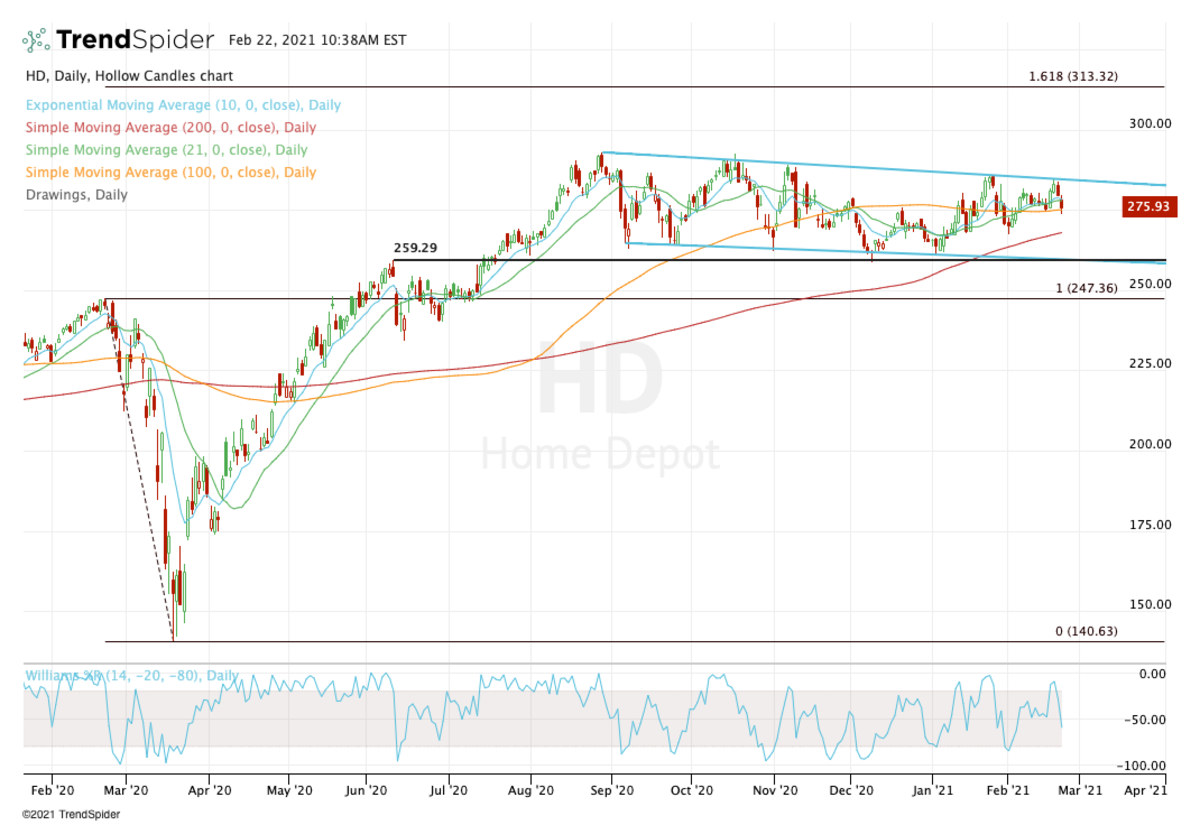Select Simple Moving Average (100) legend entry
Image resolution: width=1200 pixels, height=825 pixels.
point(171,172)
